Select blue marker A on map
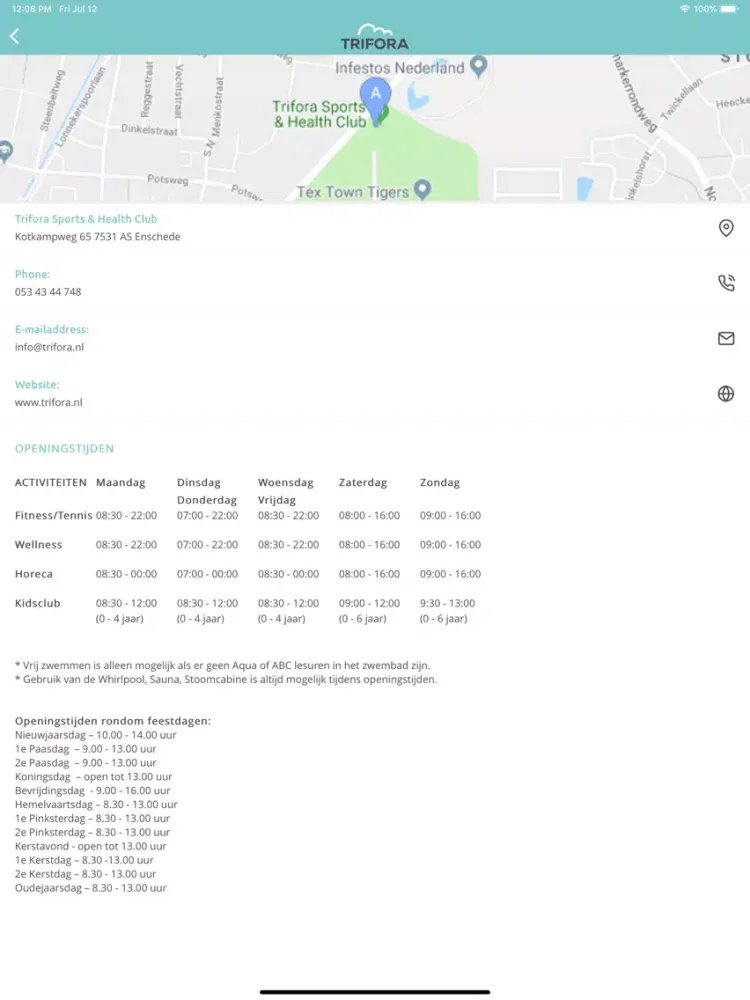750x1000 pixels. (x=376, y=101)
